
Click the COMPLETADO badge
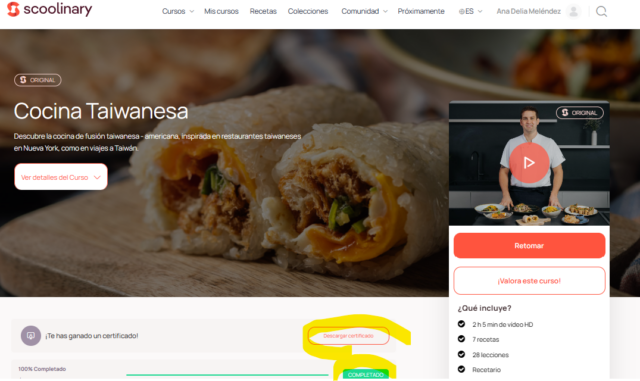(366, 374)
